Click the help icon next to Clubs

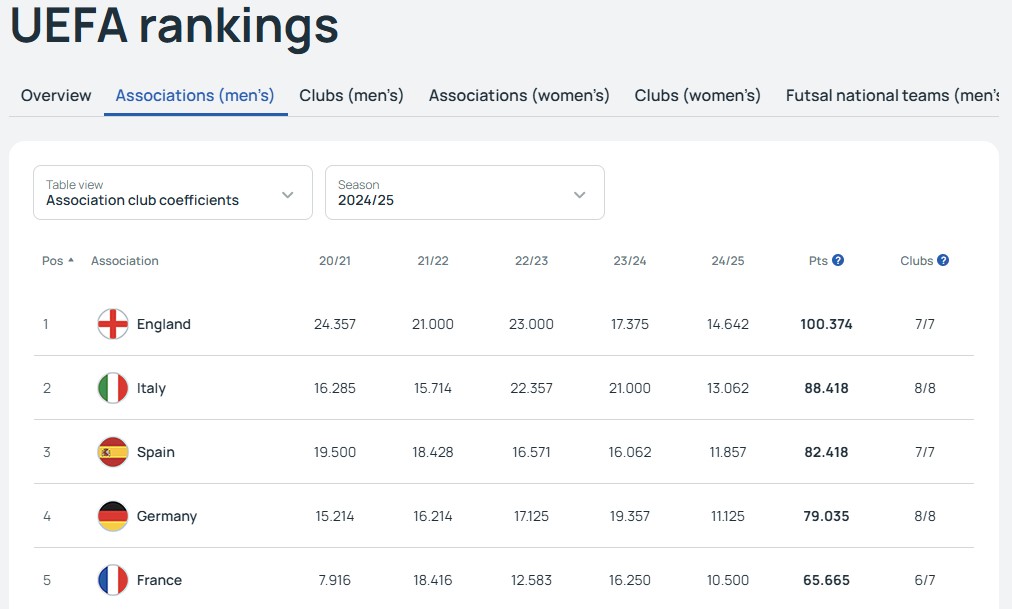(x=943, y=260)
